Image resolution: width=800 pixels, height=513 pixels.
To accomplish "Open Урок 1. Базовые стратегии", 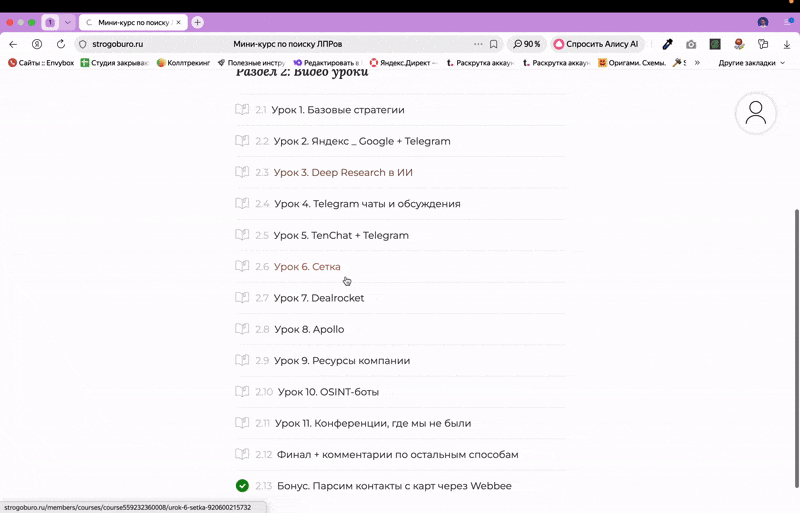I will (x=338, y=110).
